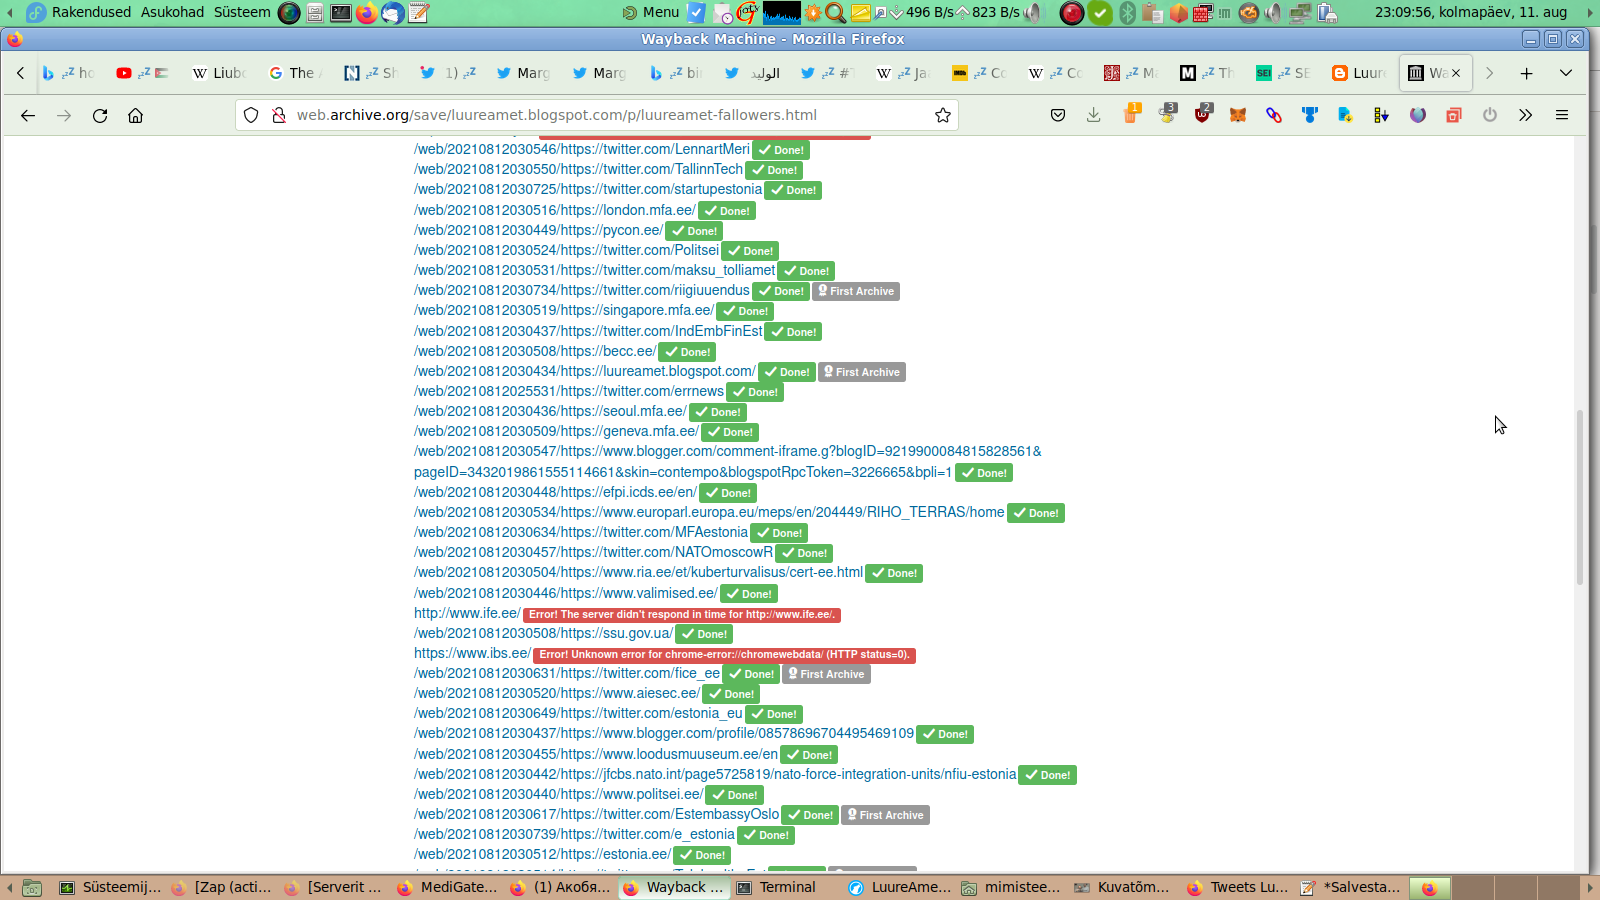Open the archived luureamet.blogspot.com link
The width and height of the screenshot is (1600, 900).
(584, 371)
